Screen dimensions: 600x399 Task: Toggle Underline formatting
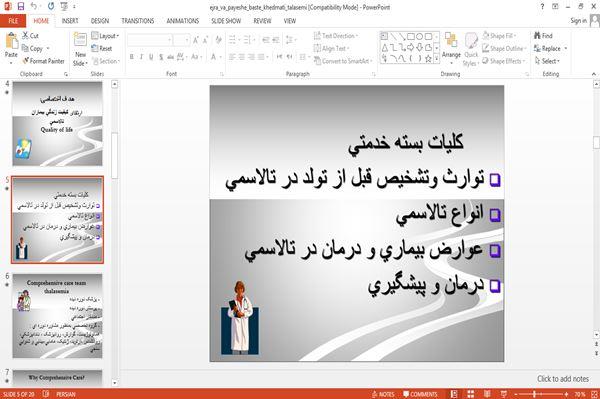coord(151,57)
